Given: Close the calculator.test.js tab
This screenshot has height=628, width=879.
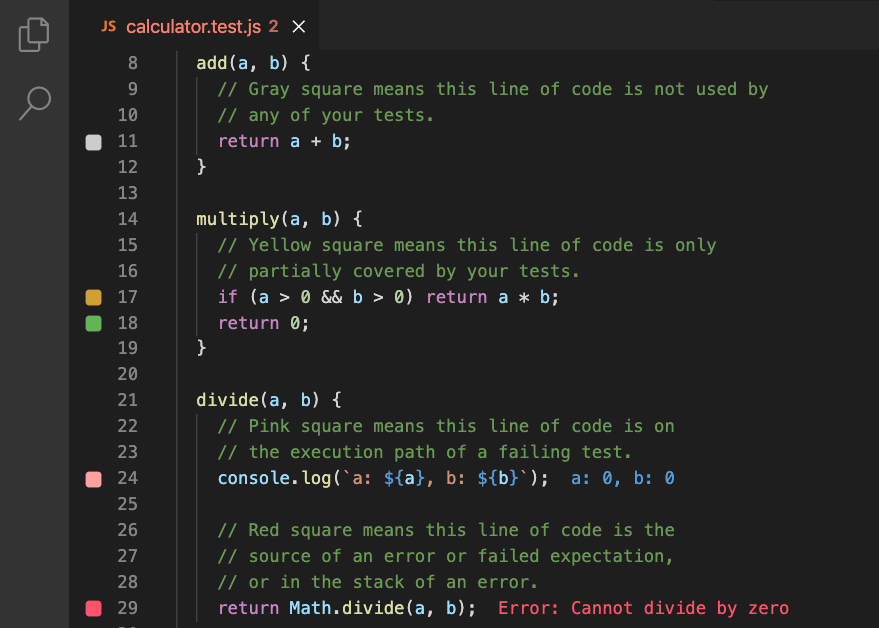Looking at the screenshot, I should click(x=299, y=26).
